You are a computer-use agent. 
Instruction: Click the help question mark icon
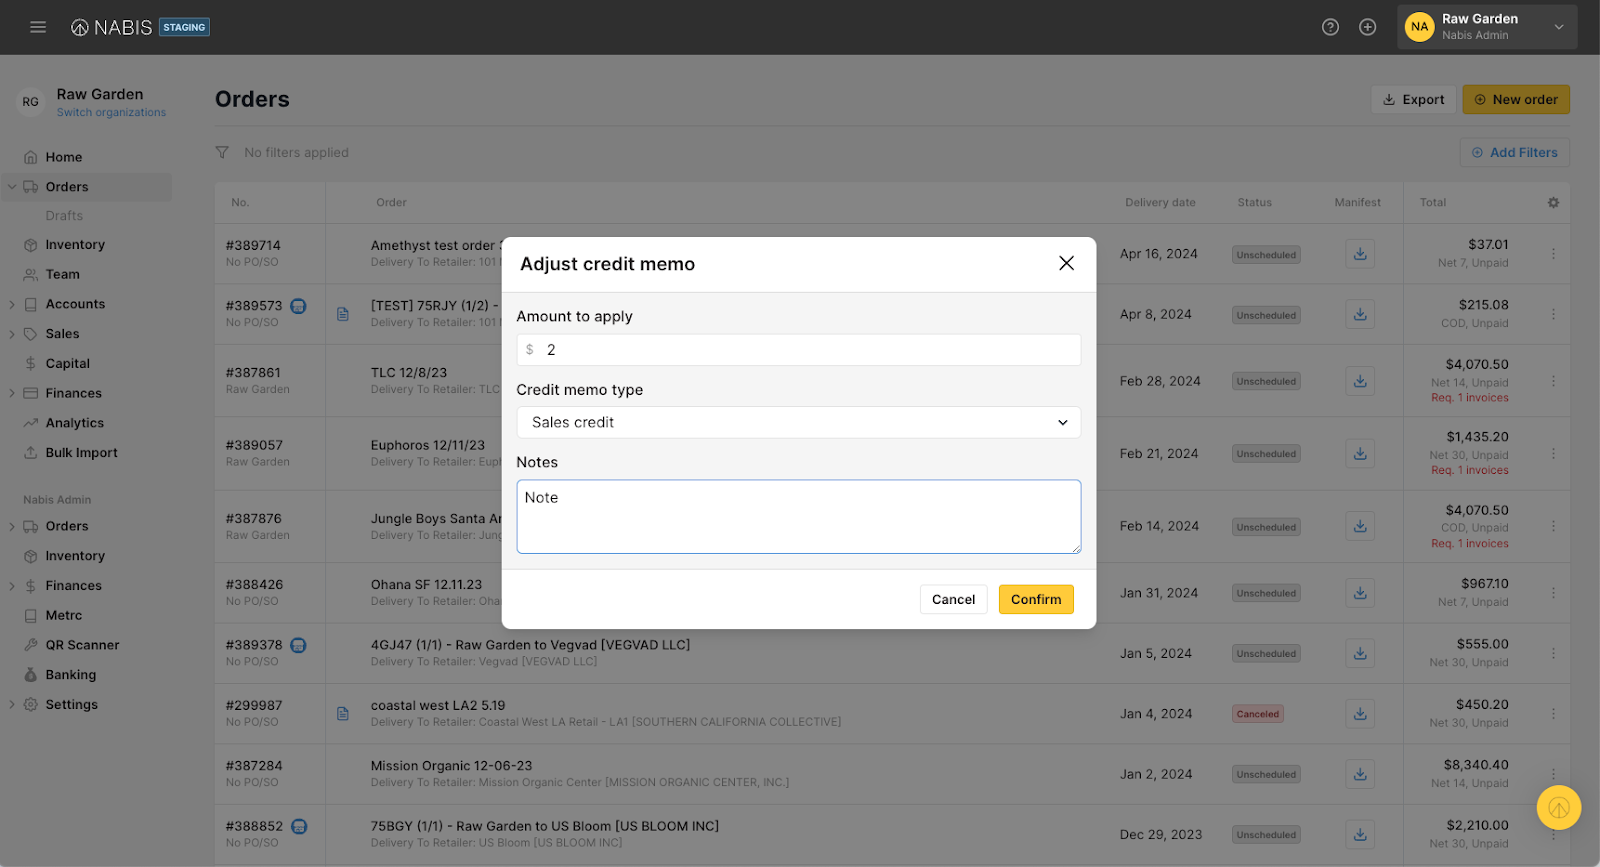pyautogui.click(x=1330, y=27)
